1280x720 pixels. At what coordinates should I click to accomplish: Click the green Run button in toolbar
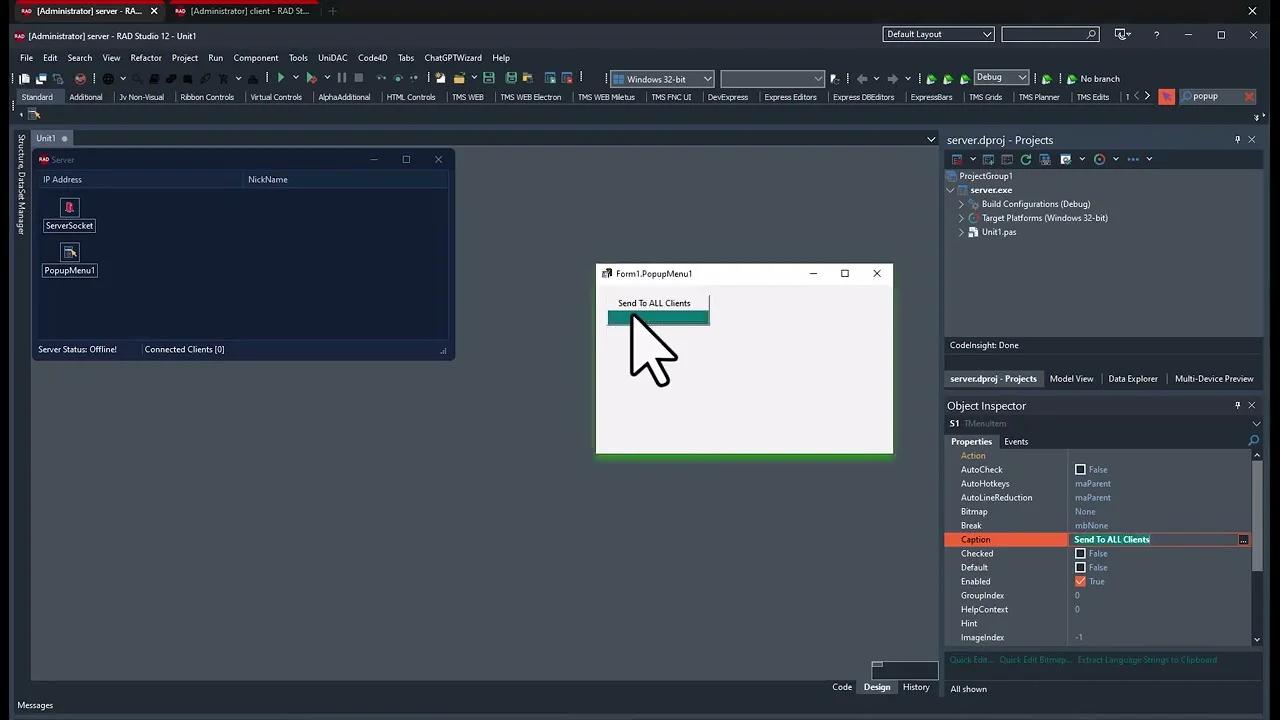(x=281, y=78)
